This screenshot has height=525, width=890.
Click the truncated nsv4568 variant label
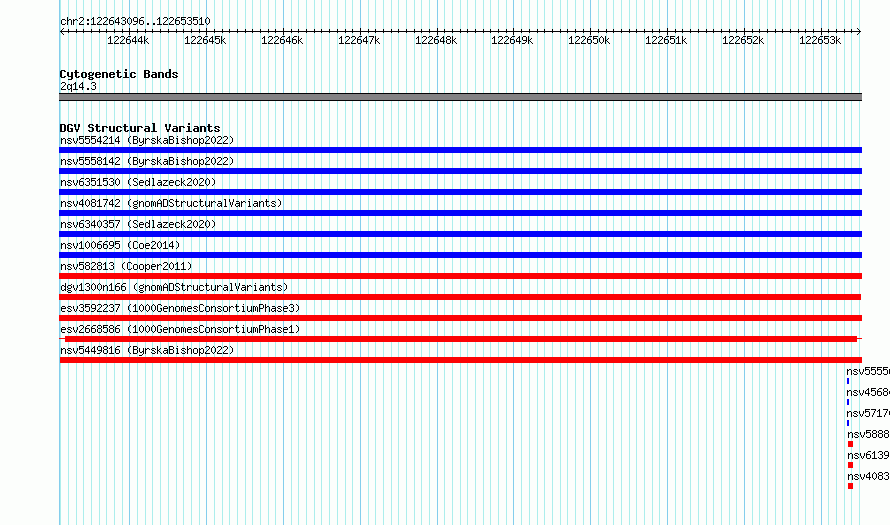point(868,392)
